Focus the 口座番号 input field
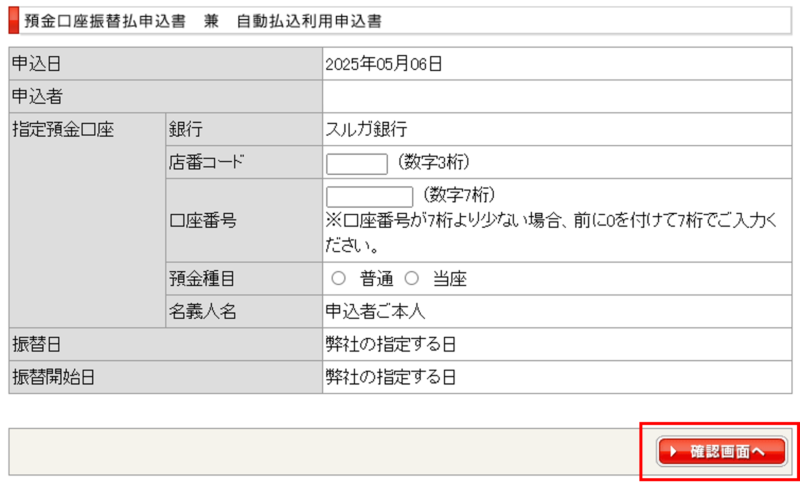 pyautogui.click(x=369, y=196)
